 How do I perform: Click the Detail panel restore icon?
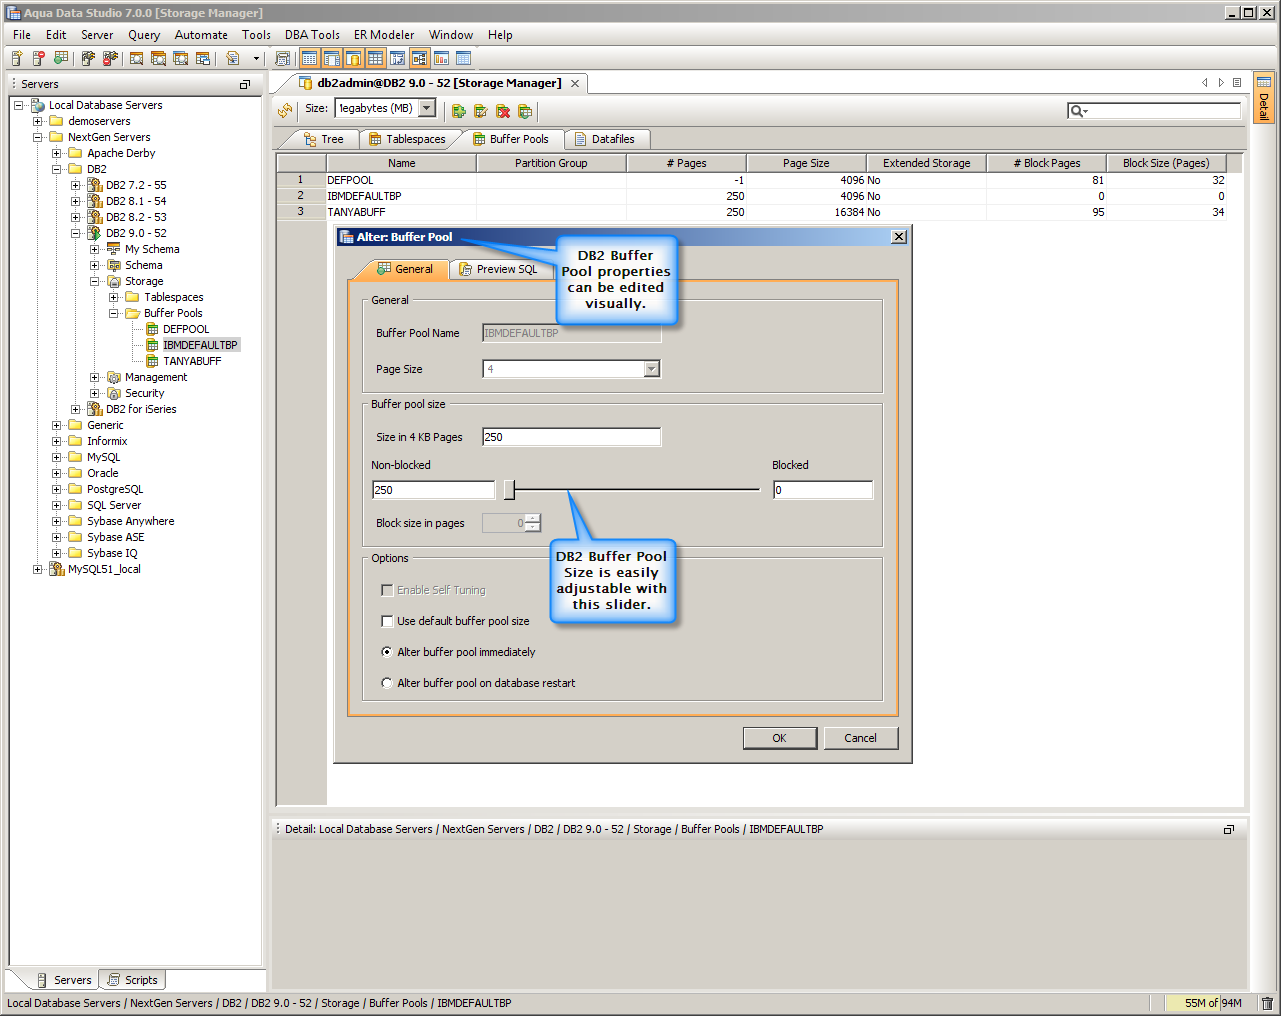point(1229,829)
